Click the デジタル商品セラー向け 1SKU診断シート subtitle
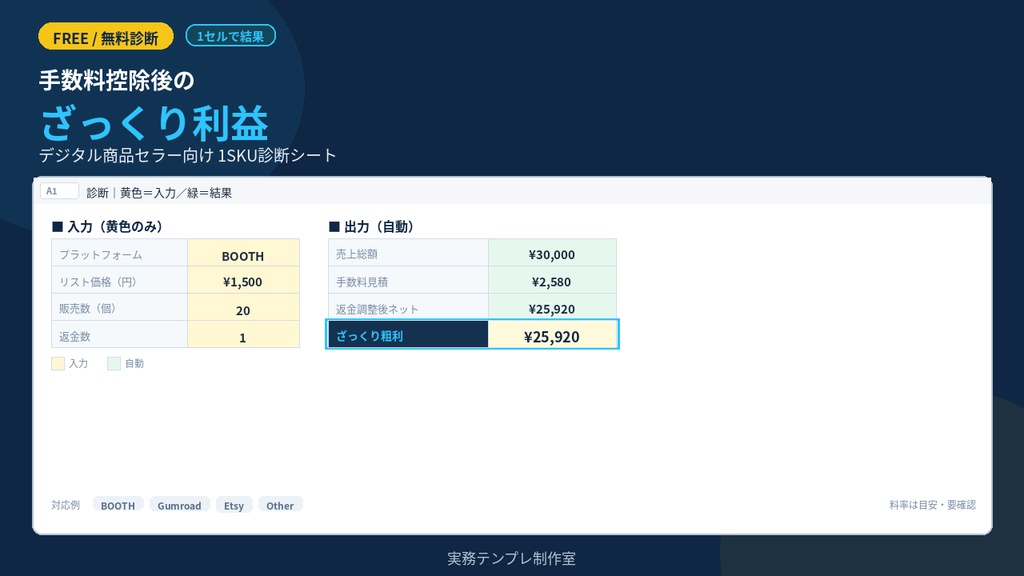 click(187, 155)
